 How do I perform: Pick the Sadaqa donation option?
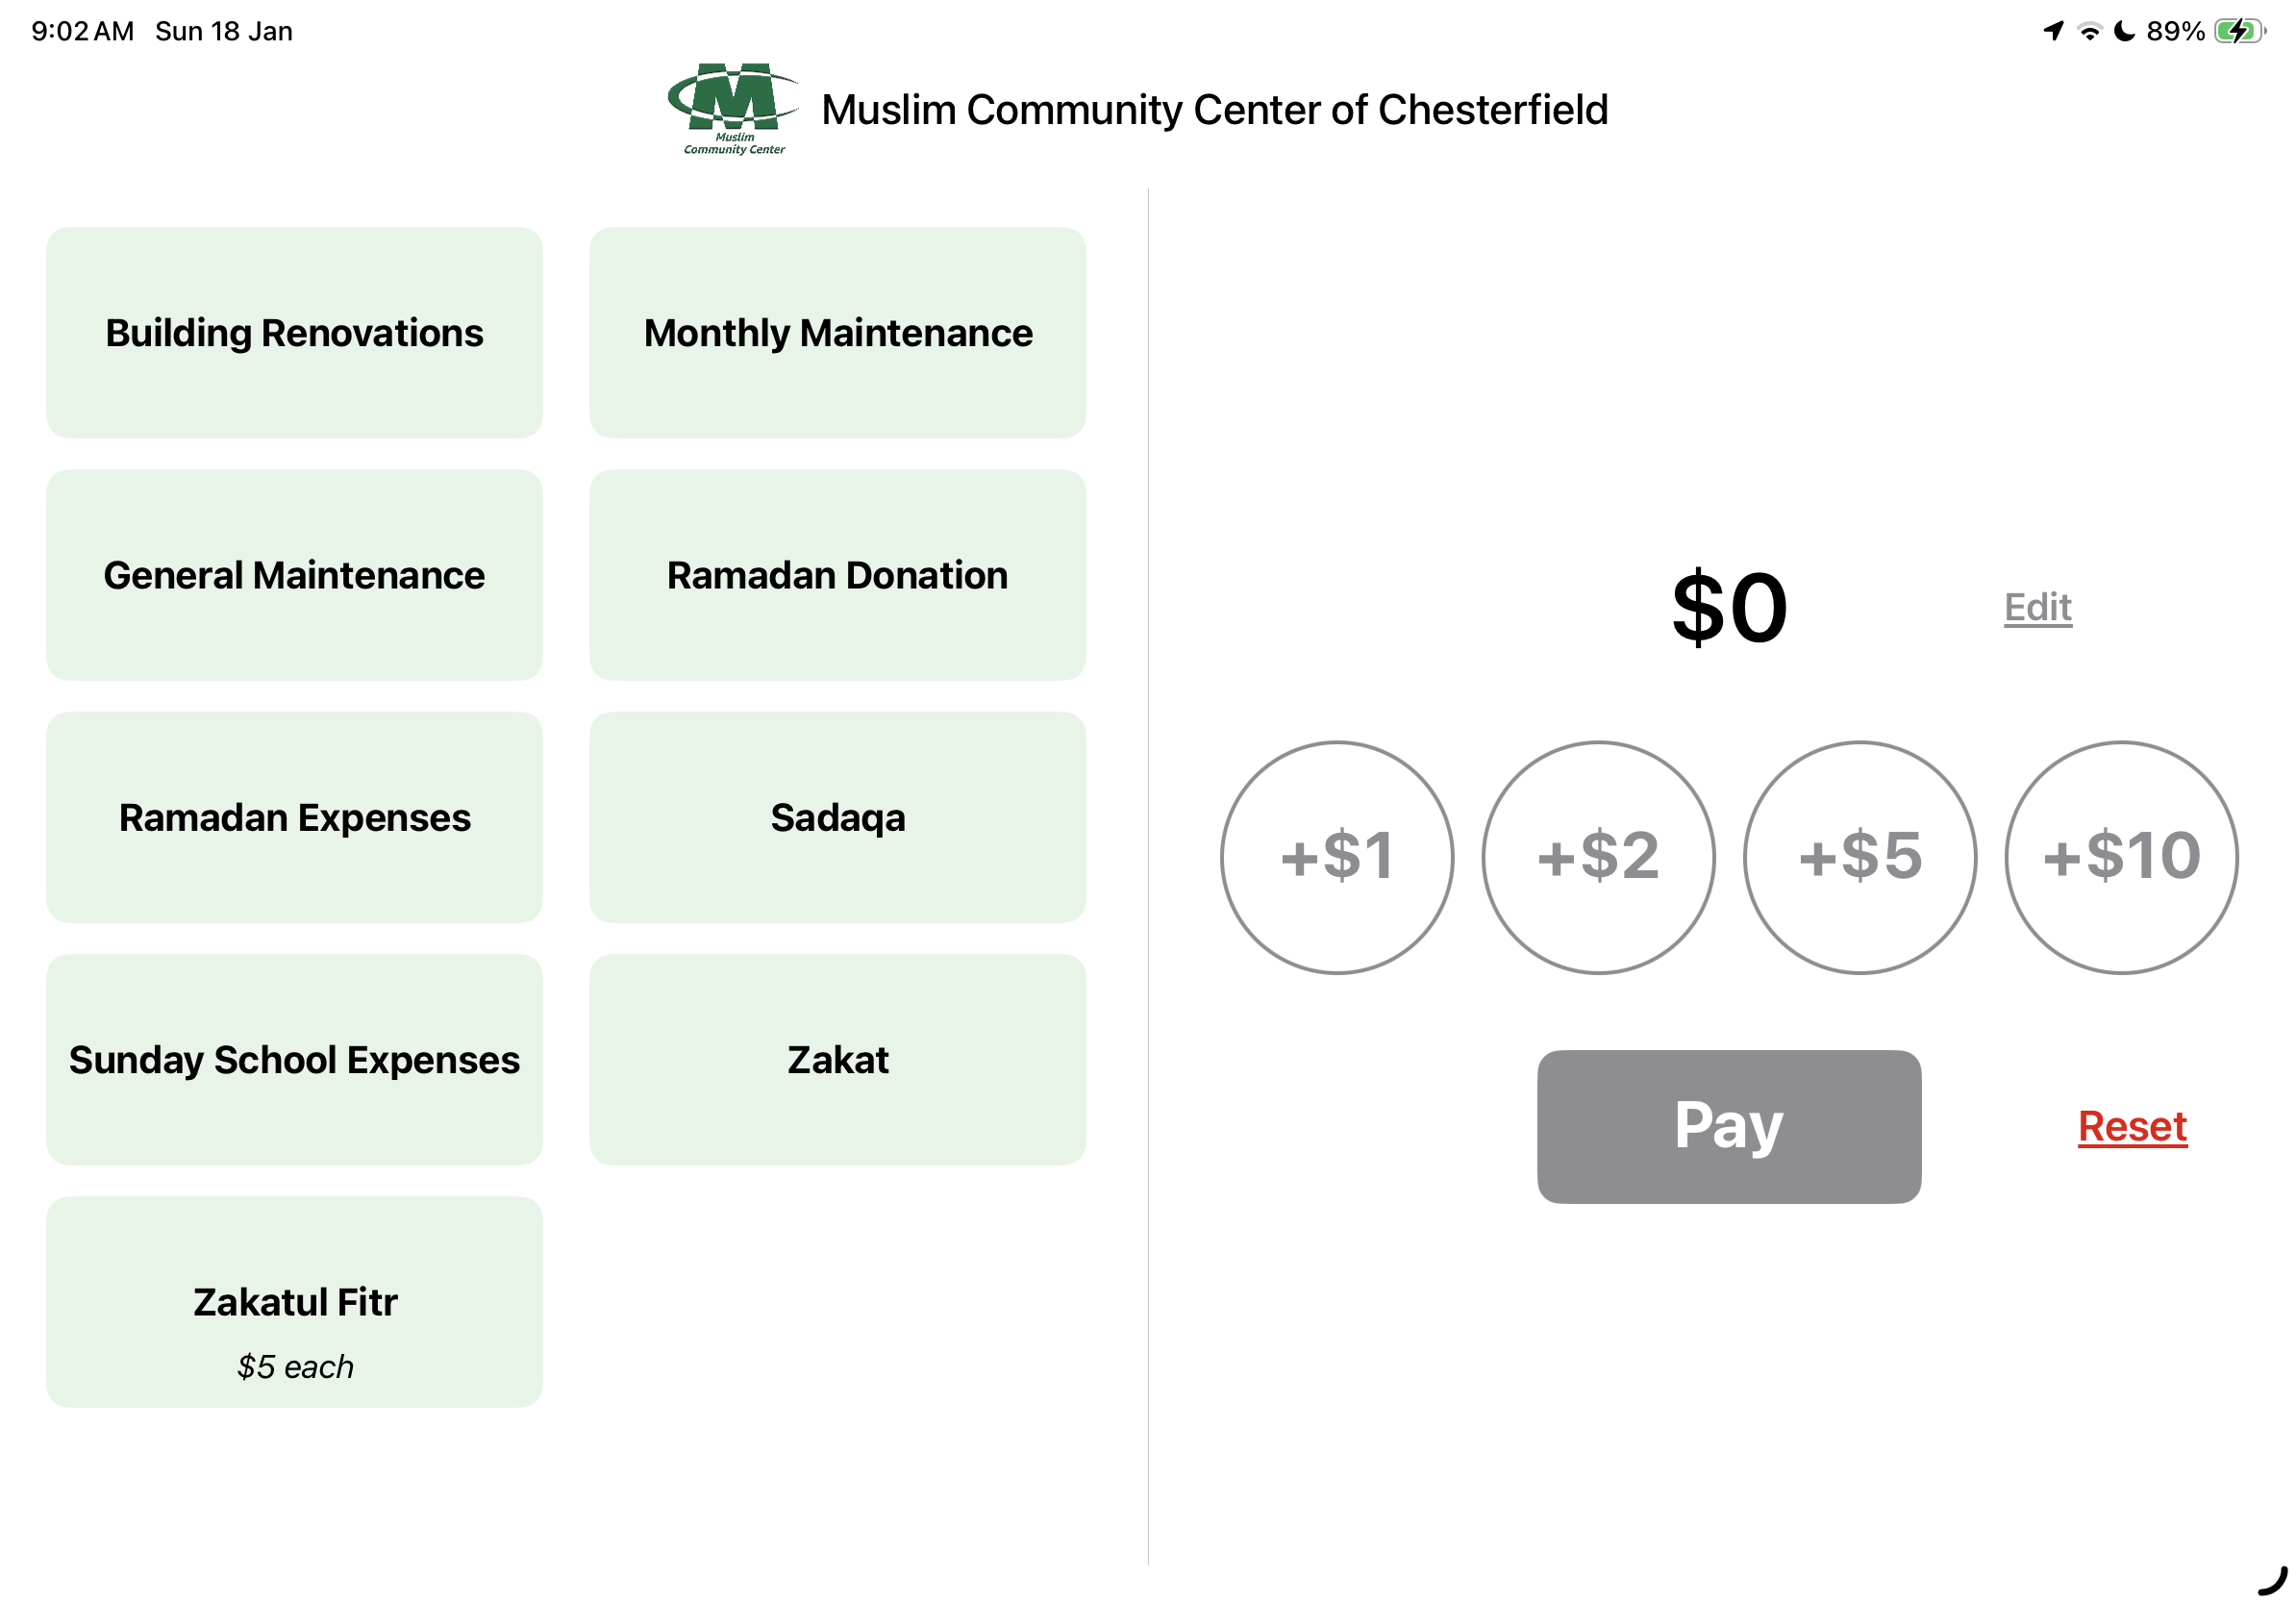(x=837, y=817)
